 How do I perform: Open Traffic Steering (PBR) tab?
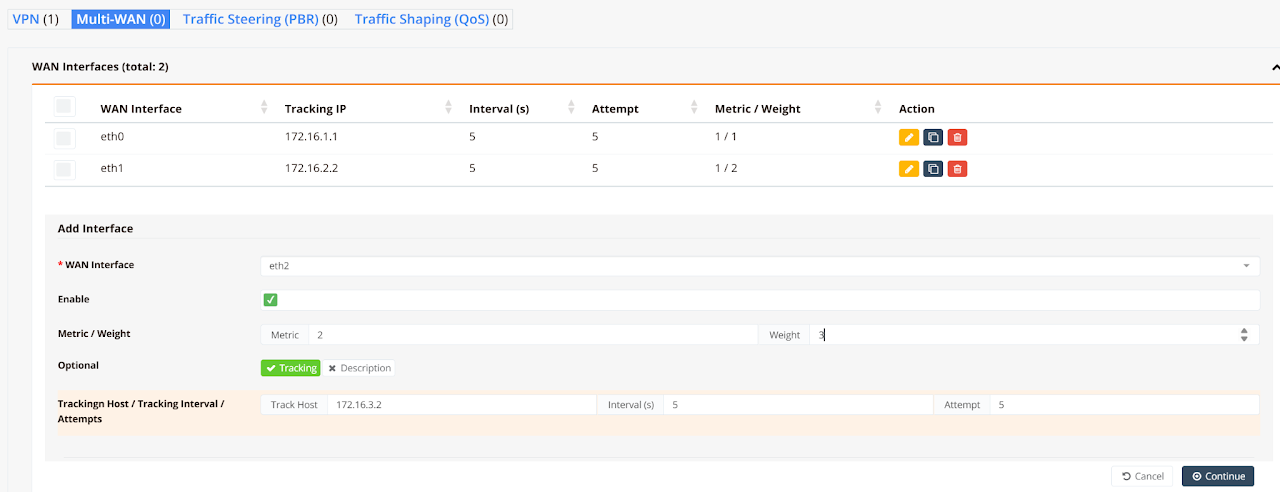coord(250,19)
